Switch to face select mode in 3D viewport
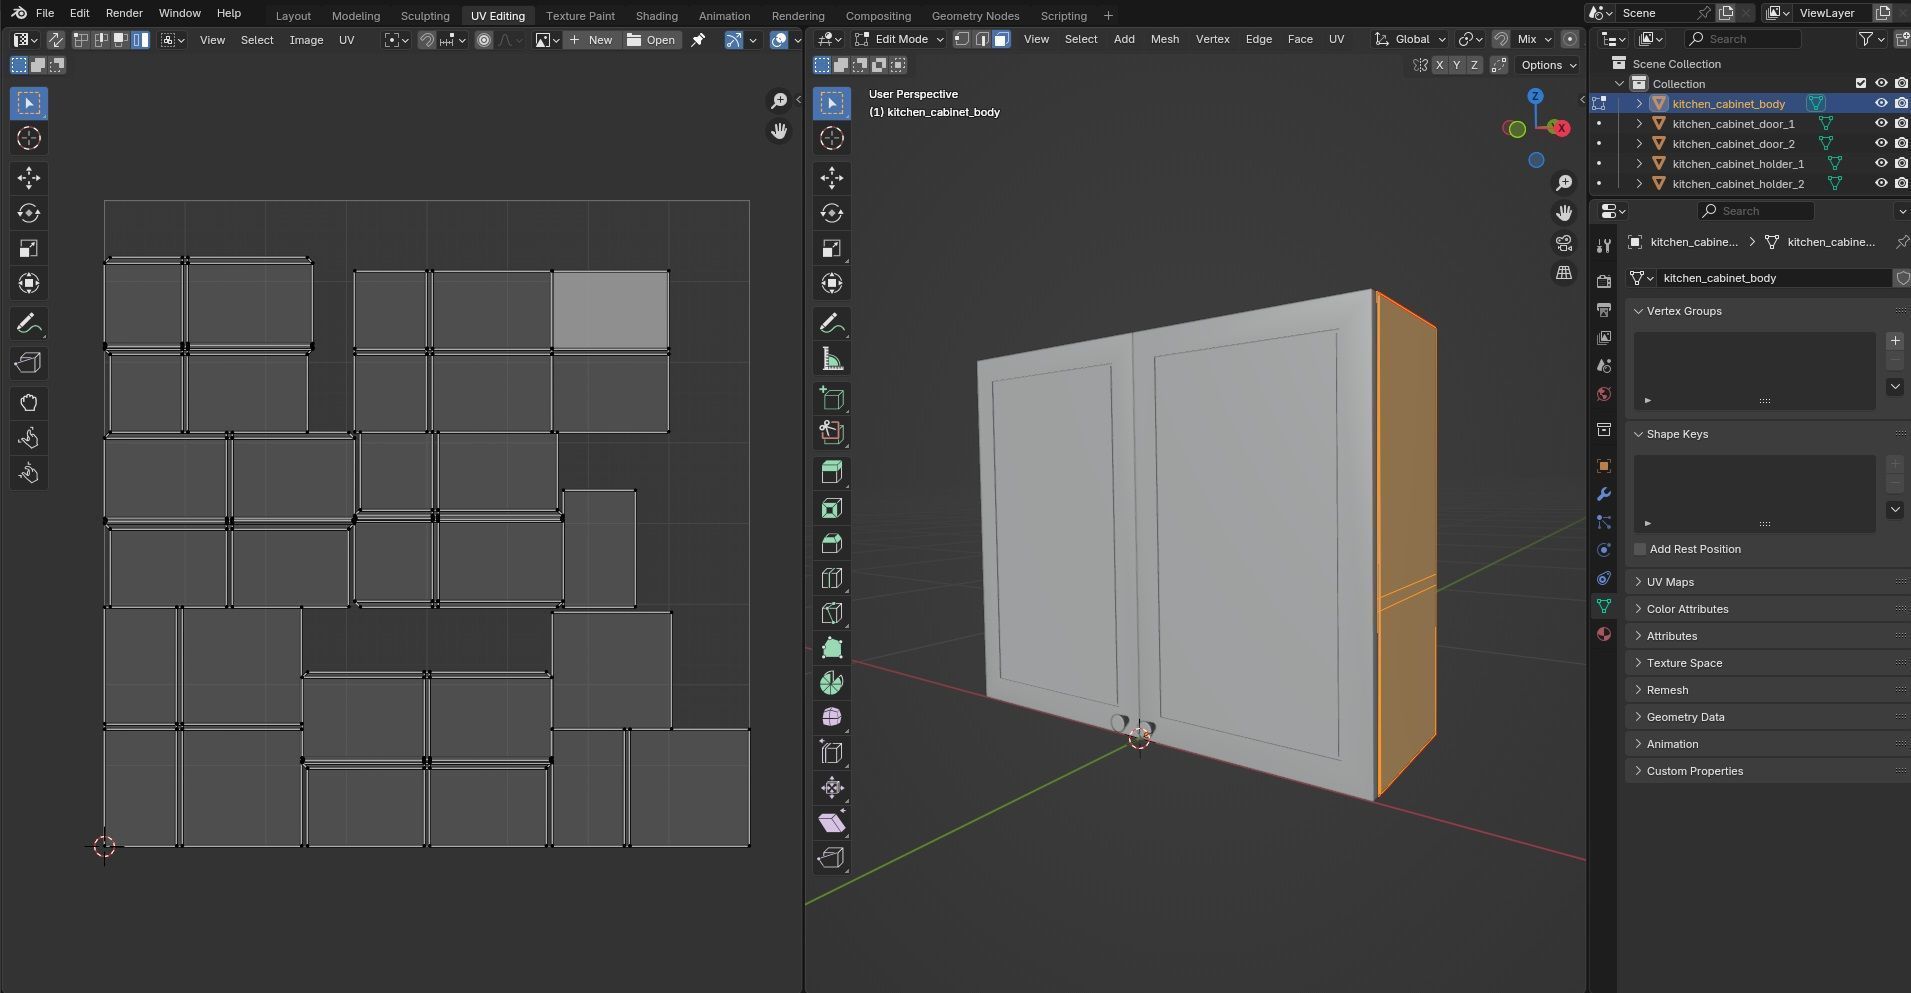The width and height of the screenshot is (1911, 993). (1002, 39)
